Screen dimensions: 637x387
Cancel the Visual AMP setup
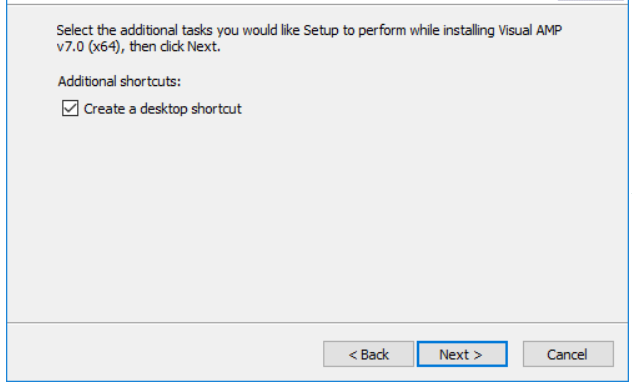568,354
